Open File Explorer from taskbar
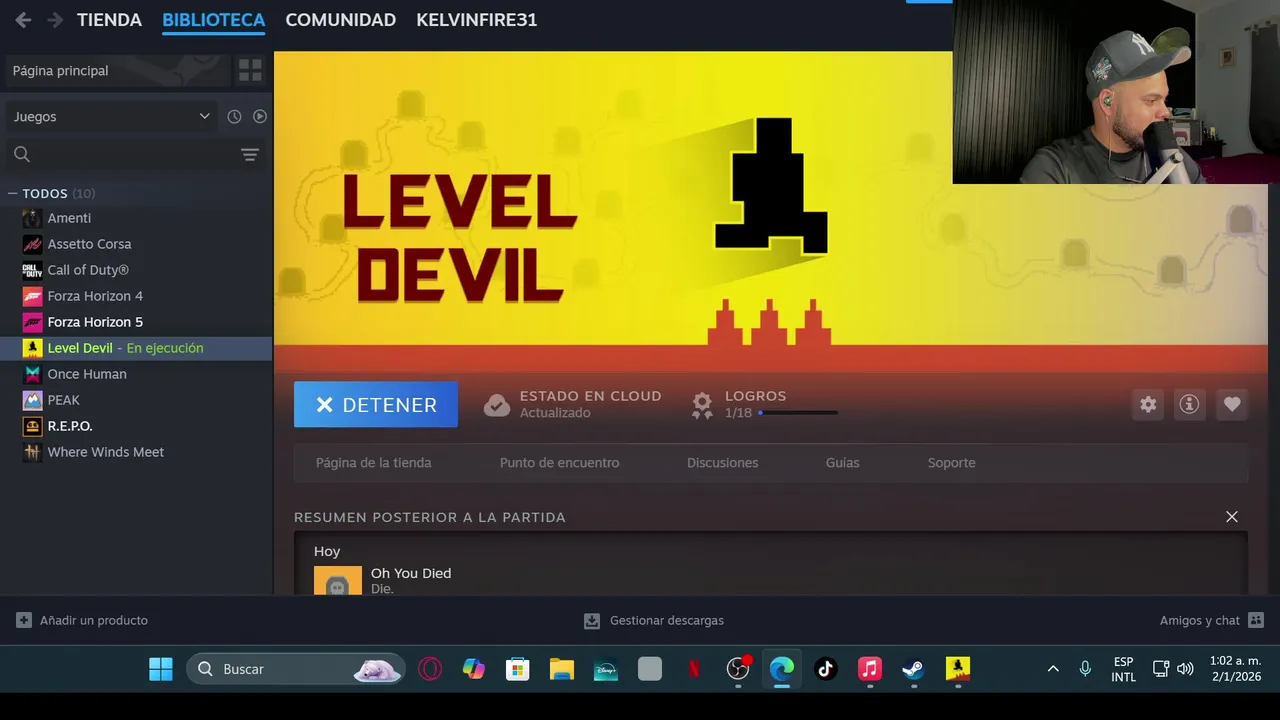This screenshot has height=720, width=1280. click(x=562, y=669)
